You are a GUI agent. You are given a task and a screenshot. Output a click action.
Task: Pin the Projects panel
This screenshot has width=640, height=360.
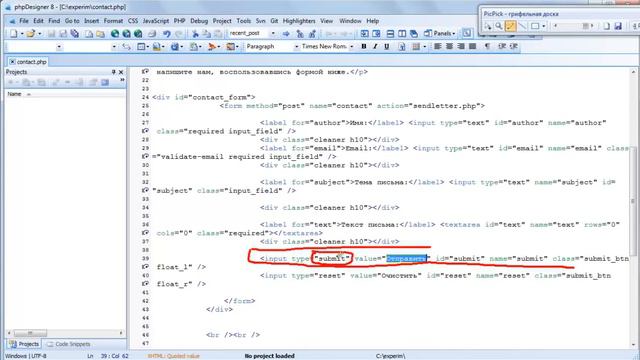tap(113, 72)
